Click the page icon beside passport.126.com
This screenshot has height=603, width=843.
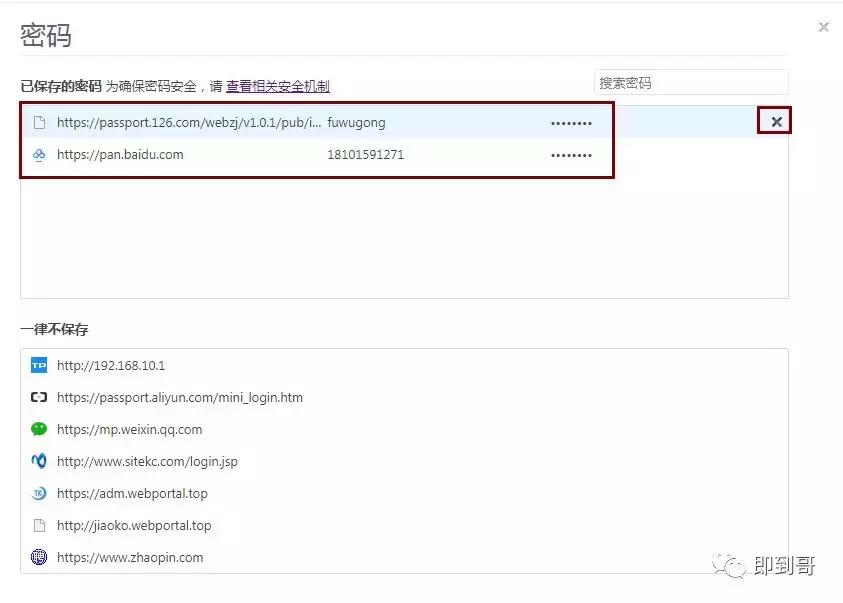point(39,123)
